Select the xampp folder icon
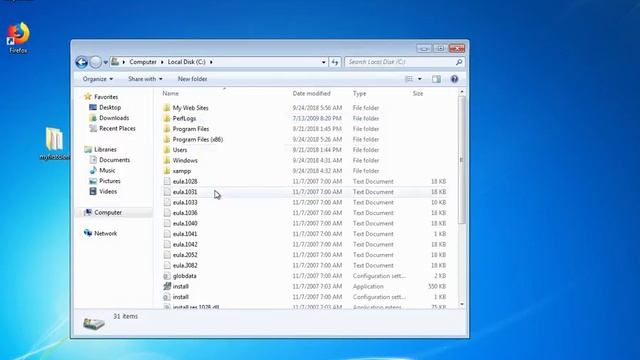This screenshot has width=640, height=360. point(167,171)
